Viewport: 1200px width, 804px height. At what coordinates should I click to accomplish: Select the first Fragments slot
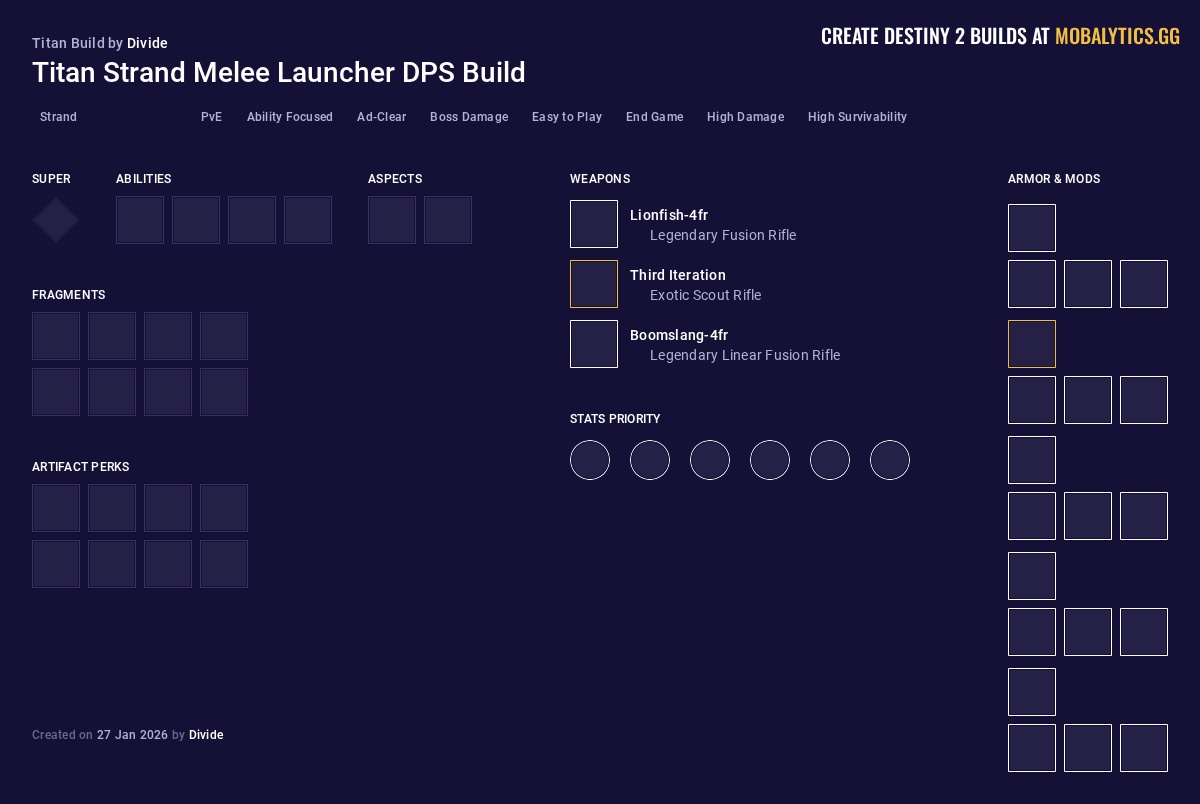tap(56, 336)
